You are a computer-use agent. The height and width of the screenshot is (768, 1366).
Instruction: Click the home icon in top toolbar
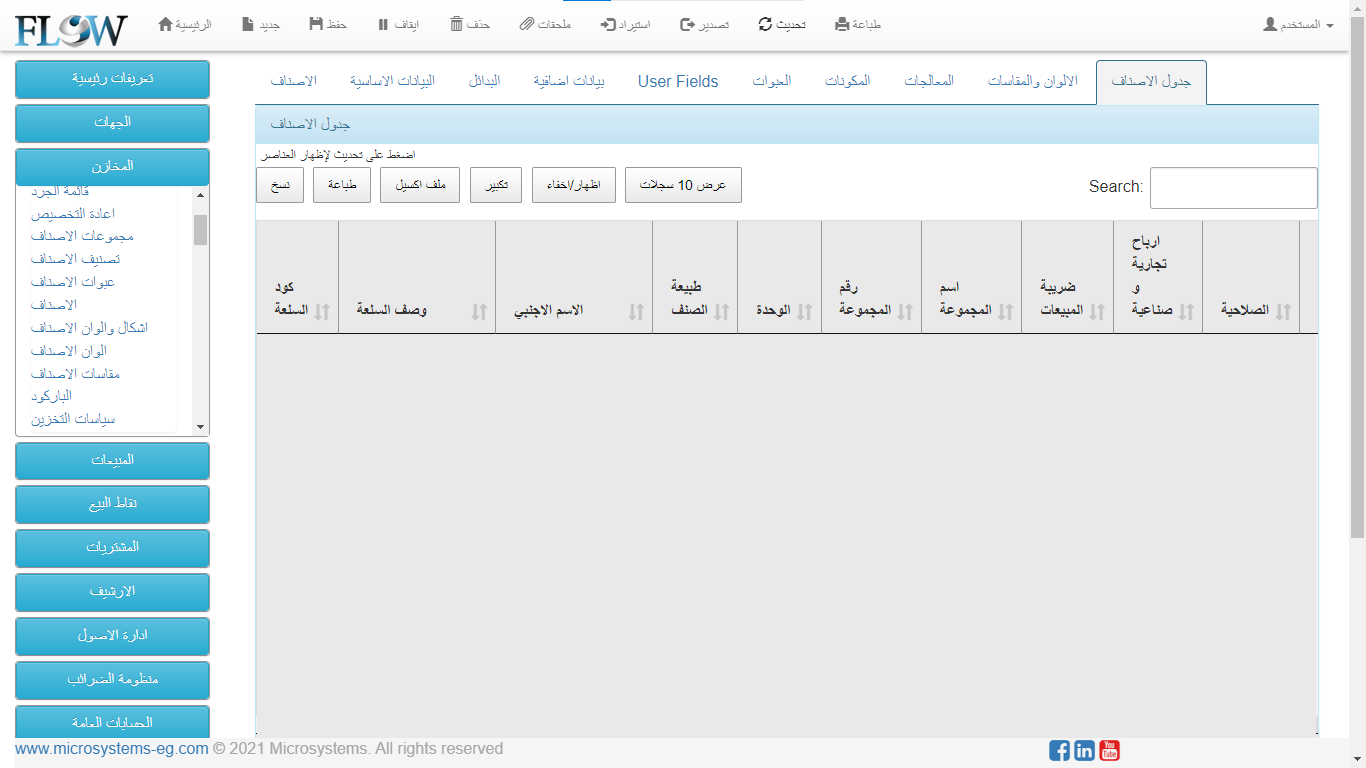(x=166, y=24)
